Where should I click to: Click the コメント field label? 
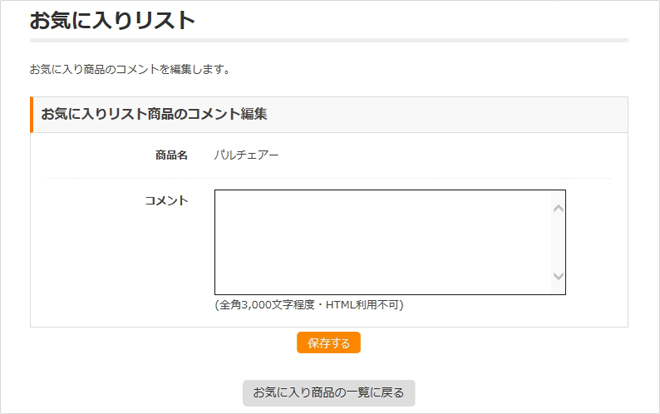166,201
